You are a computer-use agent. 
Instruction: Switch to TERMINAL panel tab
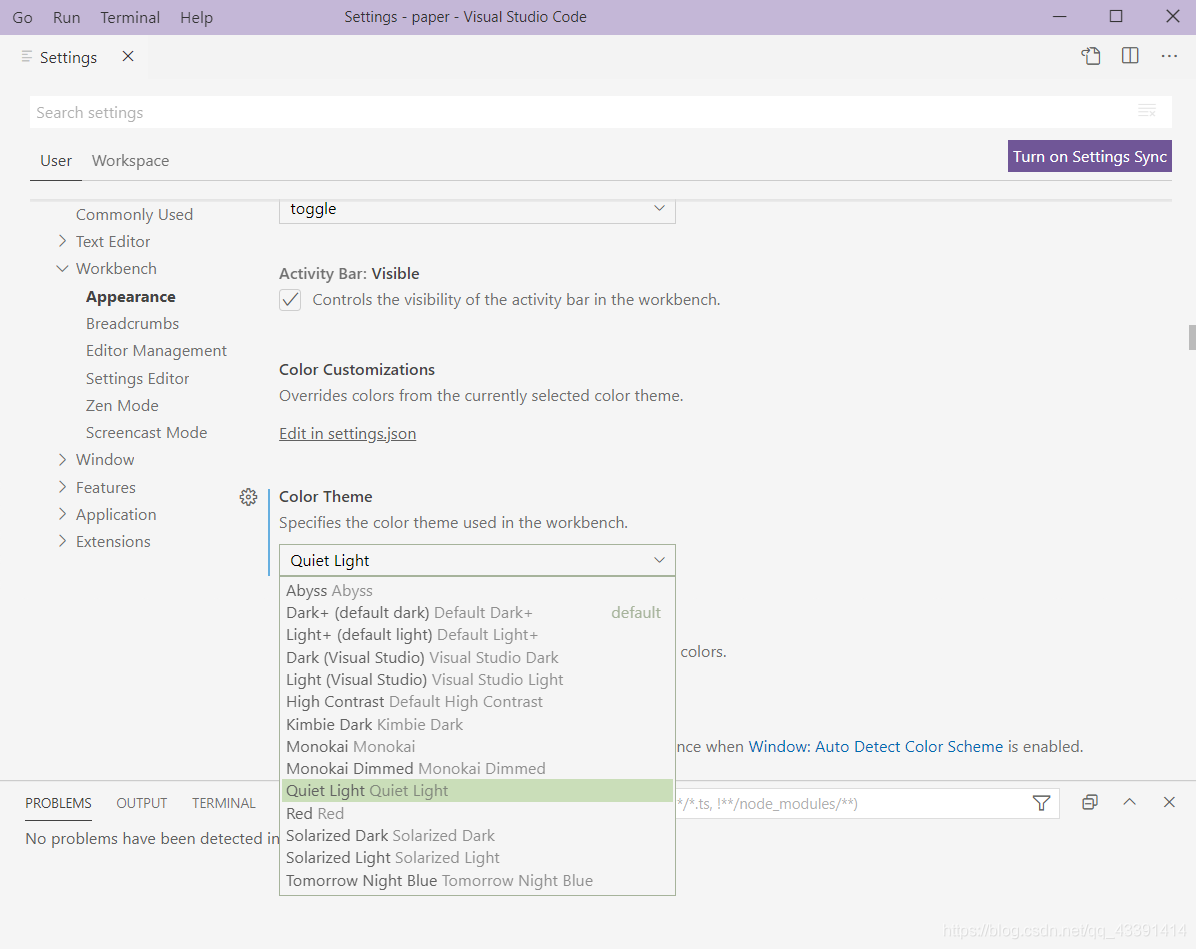(223, 803)
